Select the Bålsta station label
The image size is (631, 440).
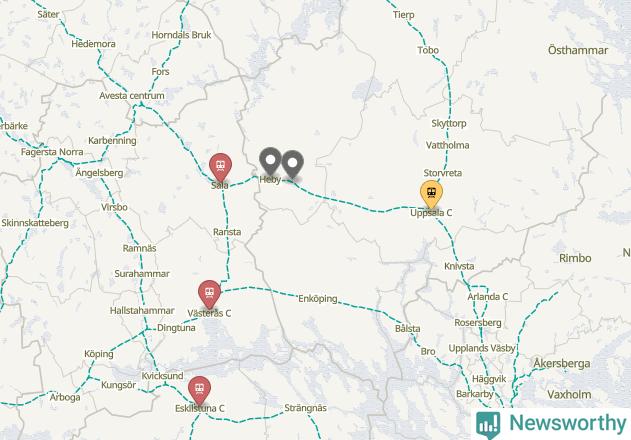tap(407, 328)
